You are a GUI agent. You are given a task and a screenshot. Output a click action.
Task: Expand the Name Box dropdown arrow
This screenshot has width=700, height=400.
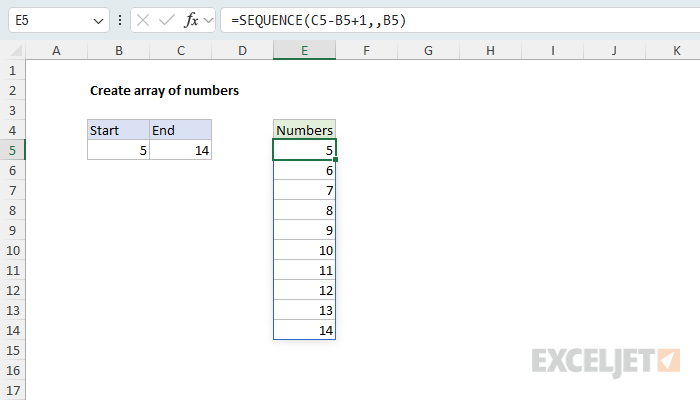click(x=98, y=21)
